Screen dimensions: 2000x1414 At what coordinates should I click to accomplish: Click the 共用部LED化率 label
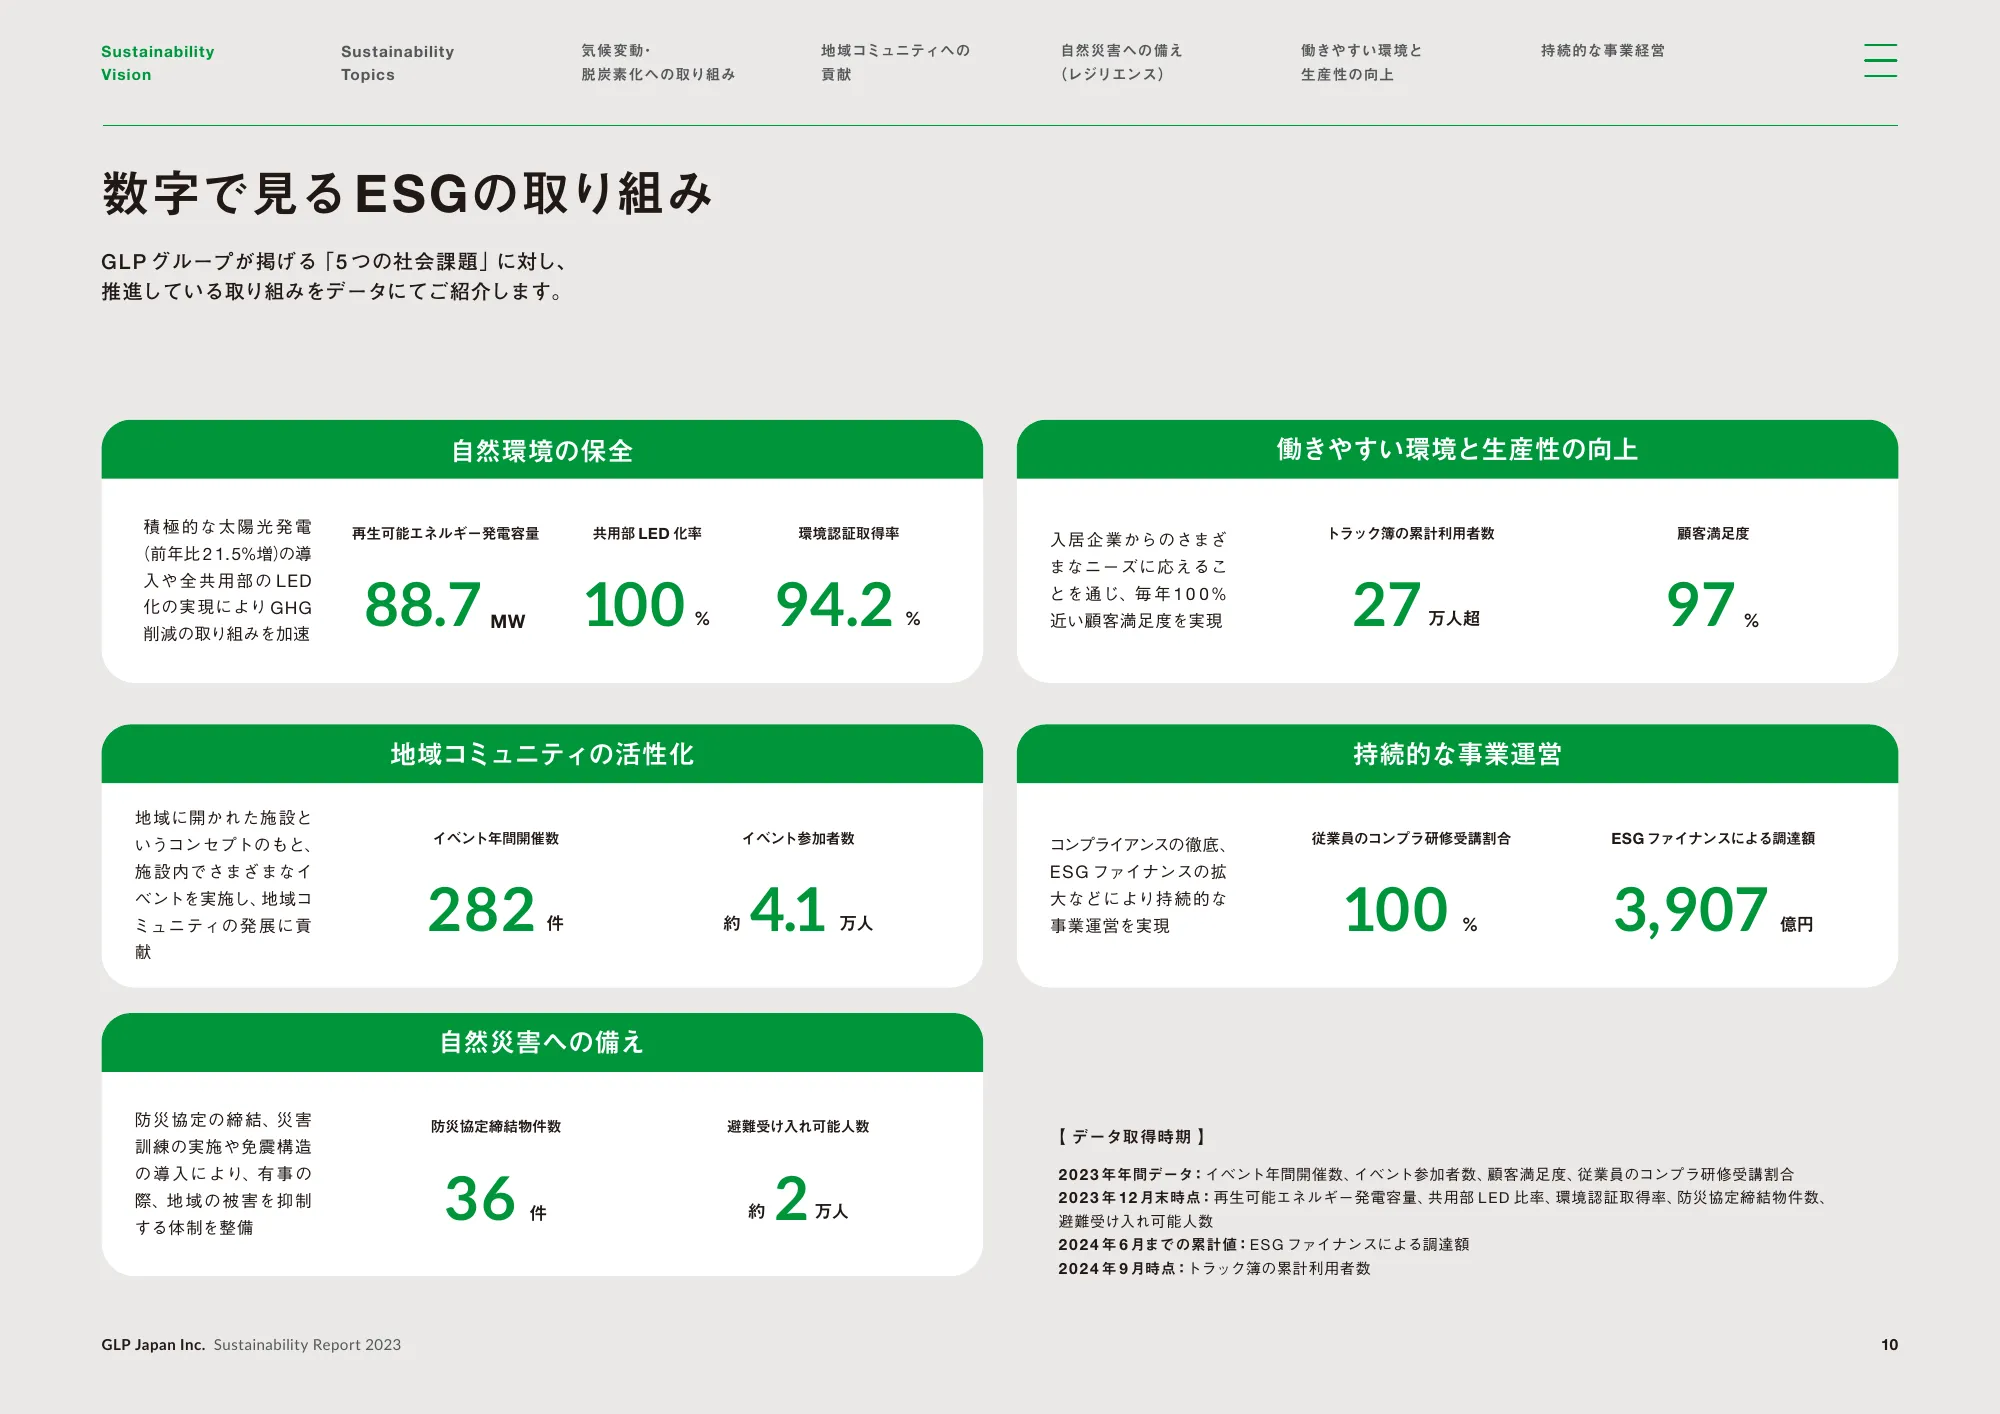tap(647, 534)
